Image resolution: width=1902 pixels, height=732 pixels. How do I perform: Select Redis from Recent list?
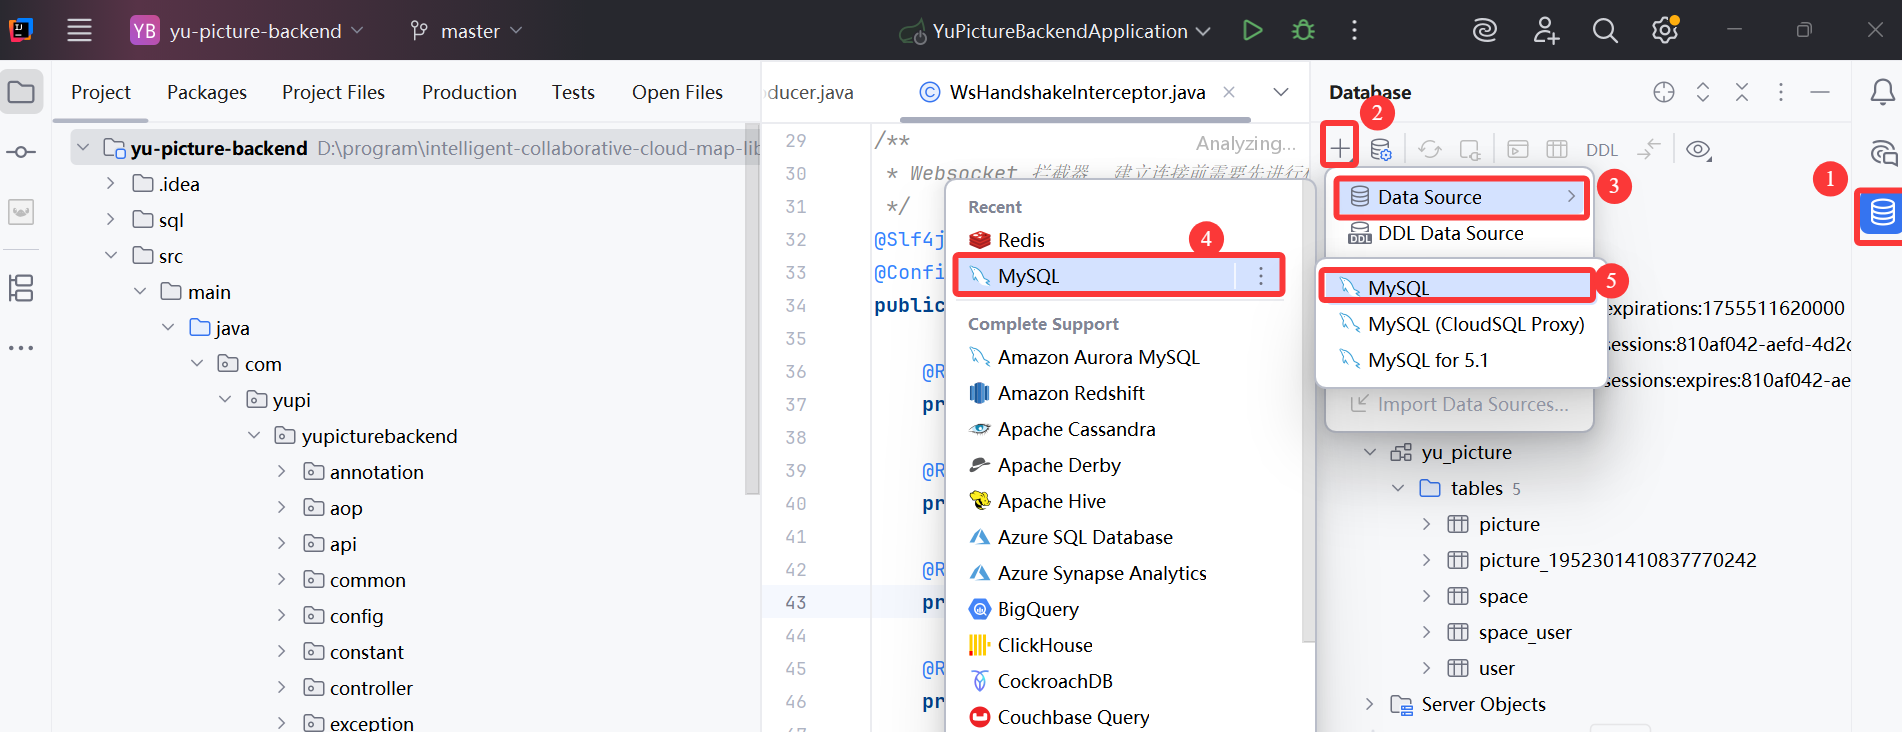[1020, 240]
